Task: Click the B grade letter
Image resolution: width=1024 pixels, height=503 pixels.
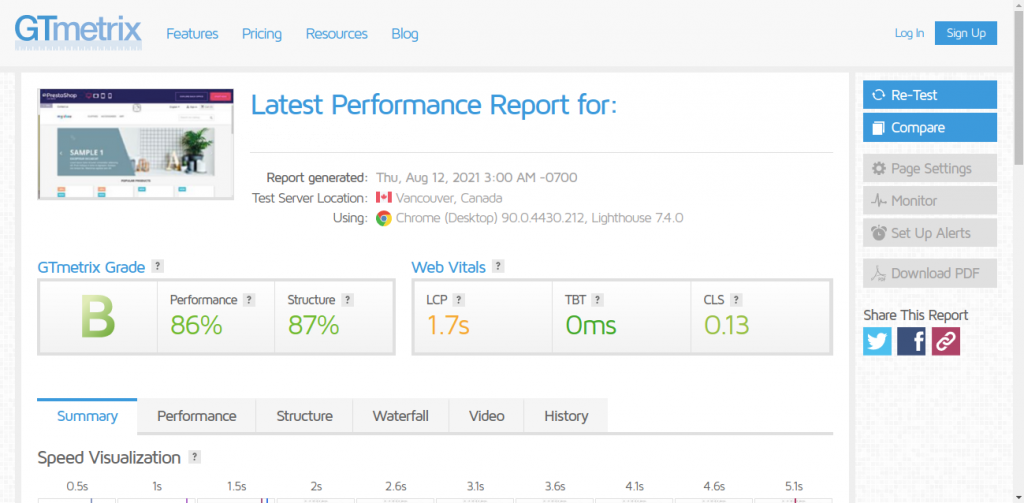Action: click(x=98, y=317)
